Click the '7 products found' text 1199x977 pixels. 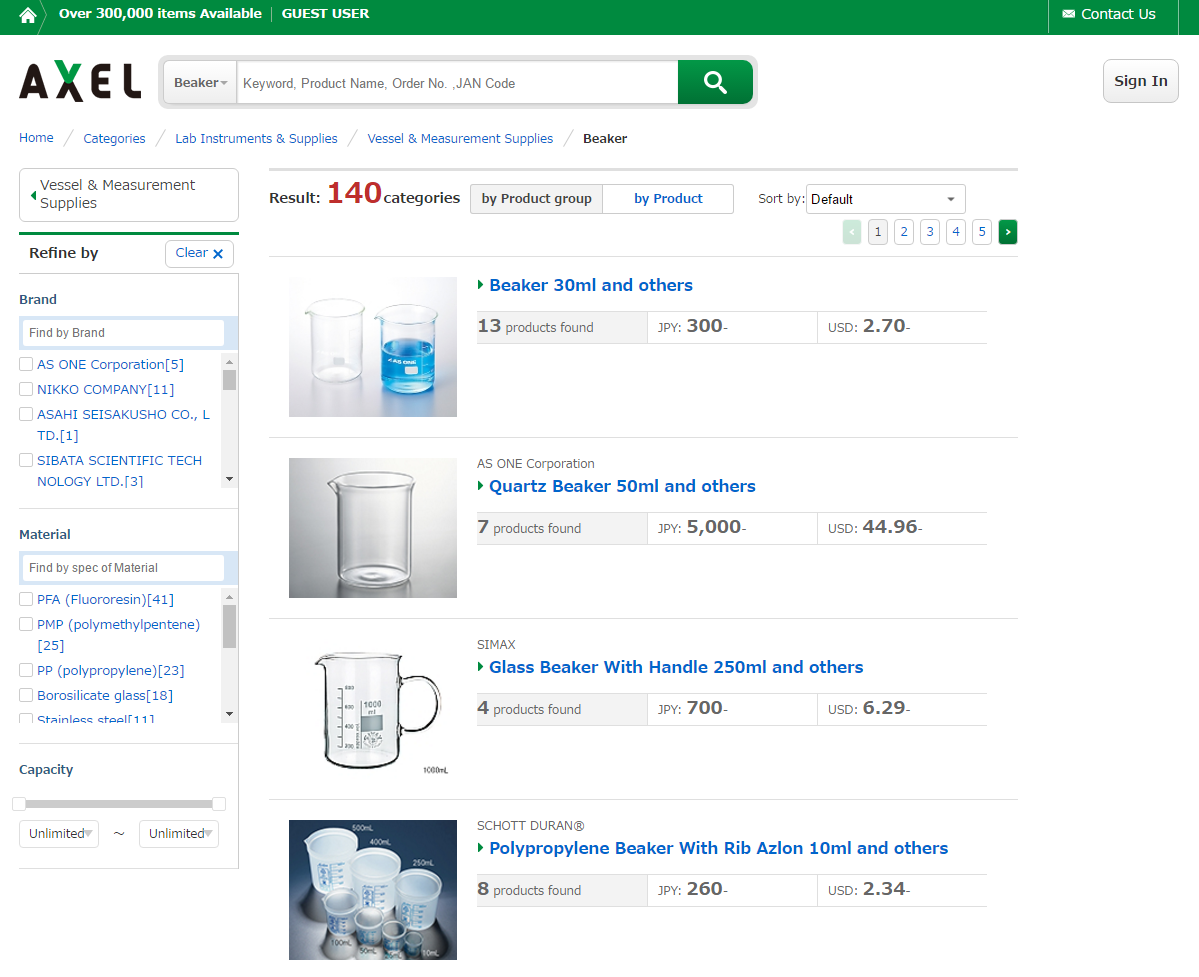pyautogui.click(x=529, y=527)
